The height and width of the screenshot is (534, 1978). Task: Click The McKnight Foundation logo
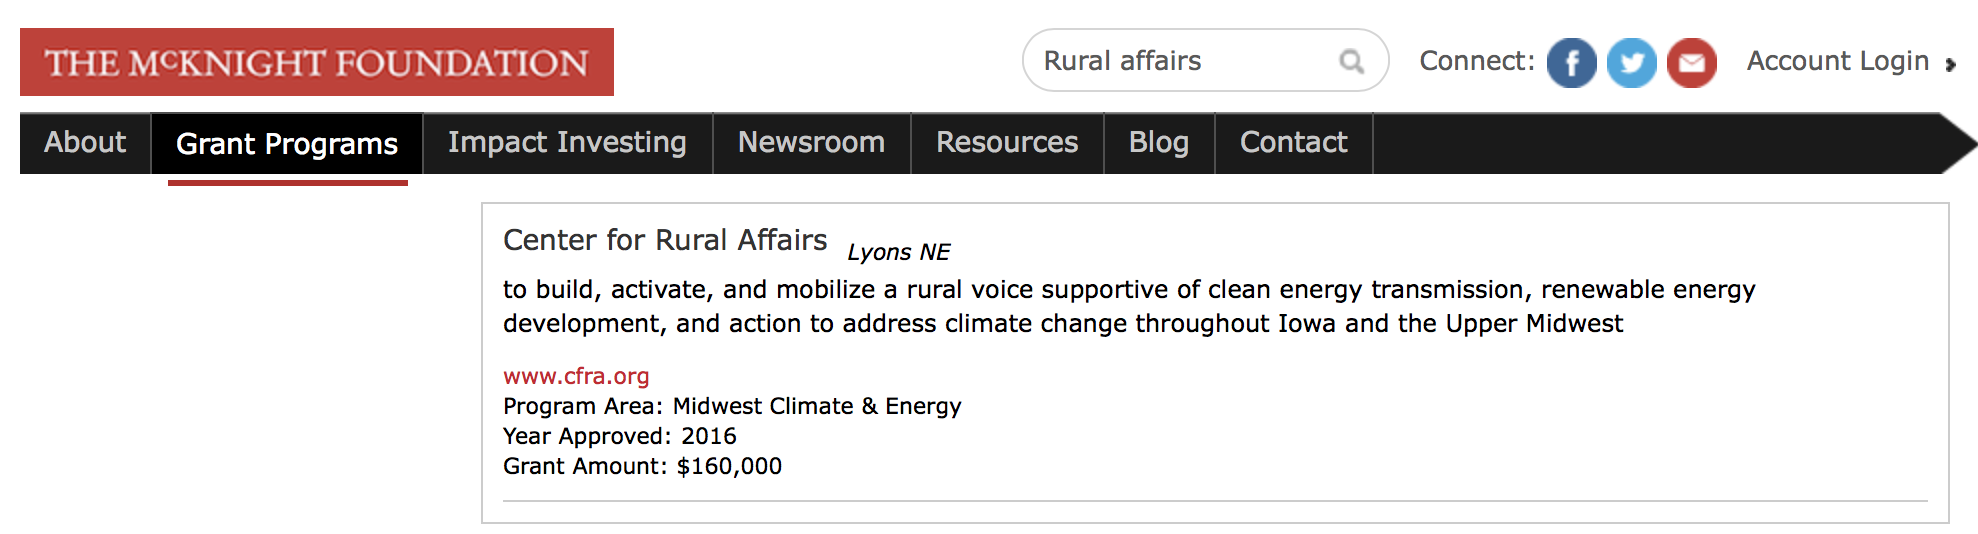pyautogui.click(x=317, y=62)
